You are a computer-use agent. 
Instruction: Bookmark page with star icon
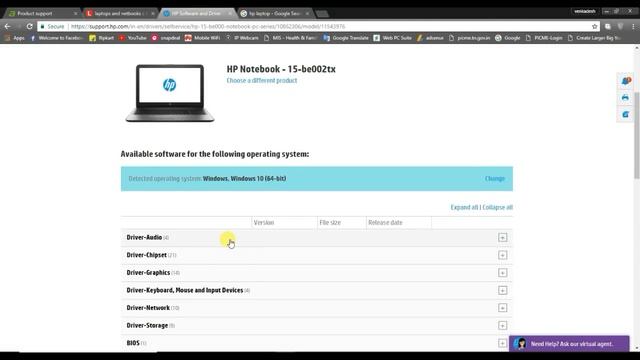pyautogui.click(x=594, y=27)
